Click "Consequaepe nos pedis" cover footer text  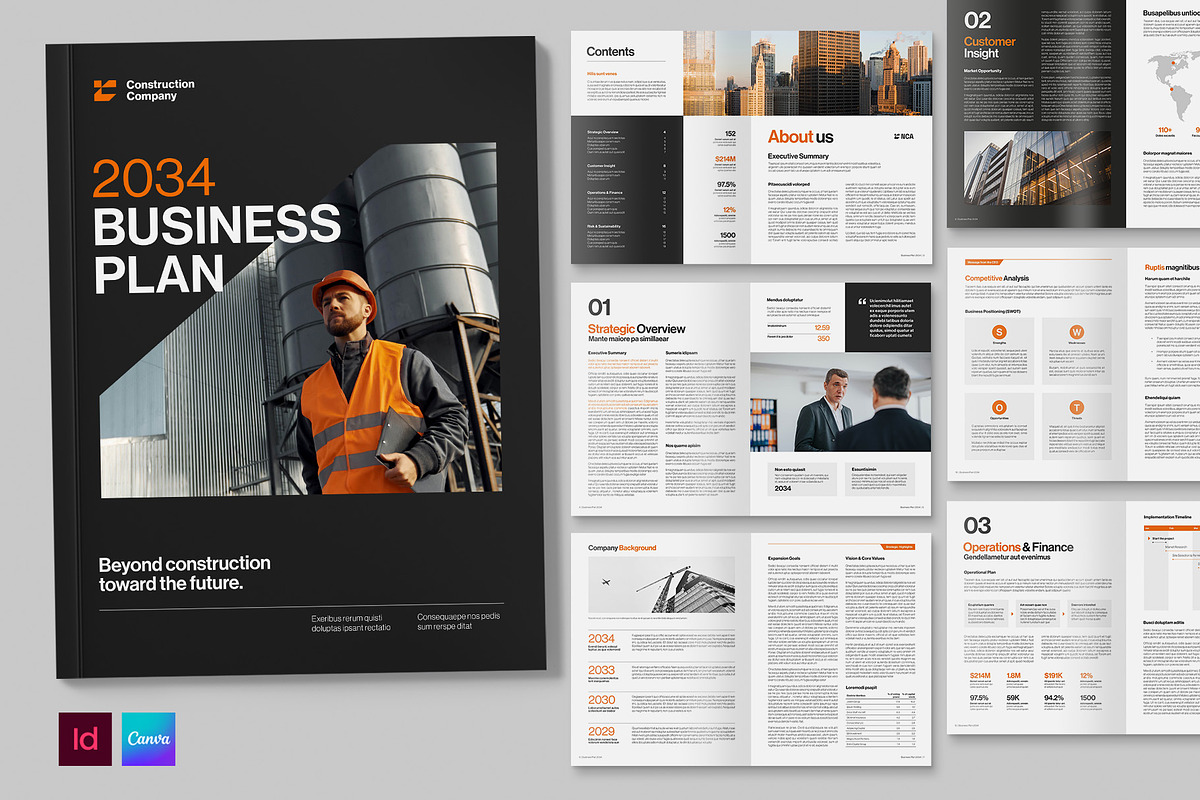pyautogui.click(x=458, y=618)
